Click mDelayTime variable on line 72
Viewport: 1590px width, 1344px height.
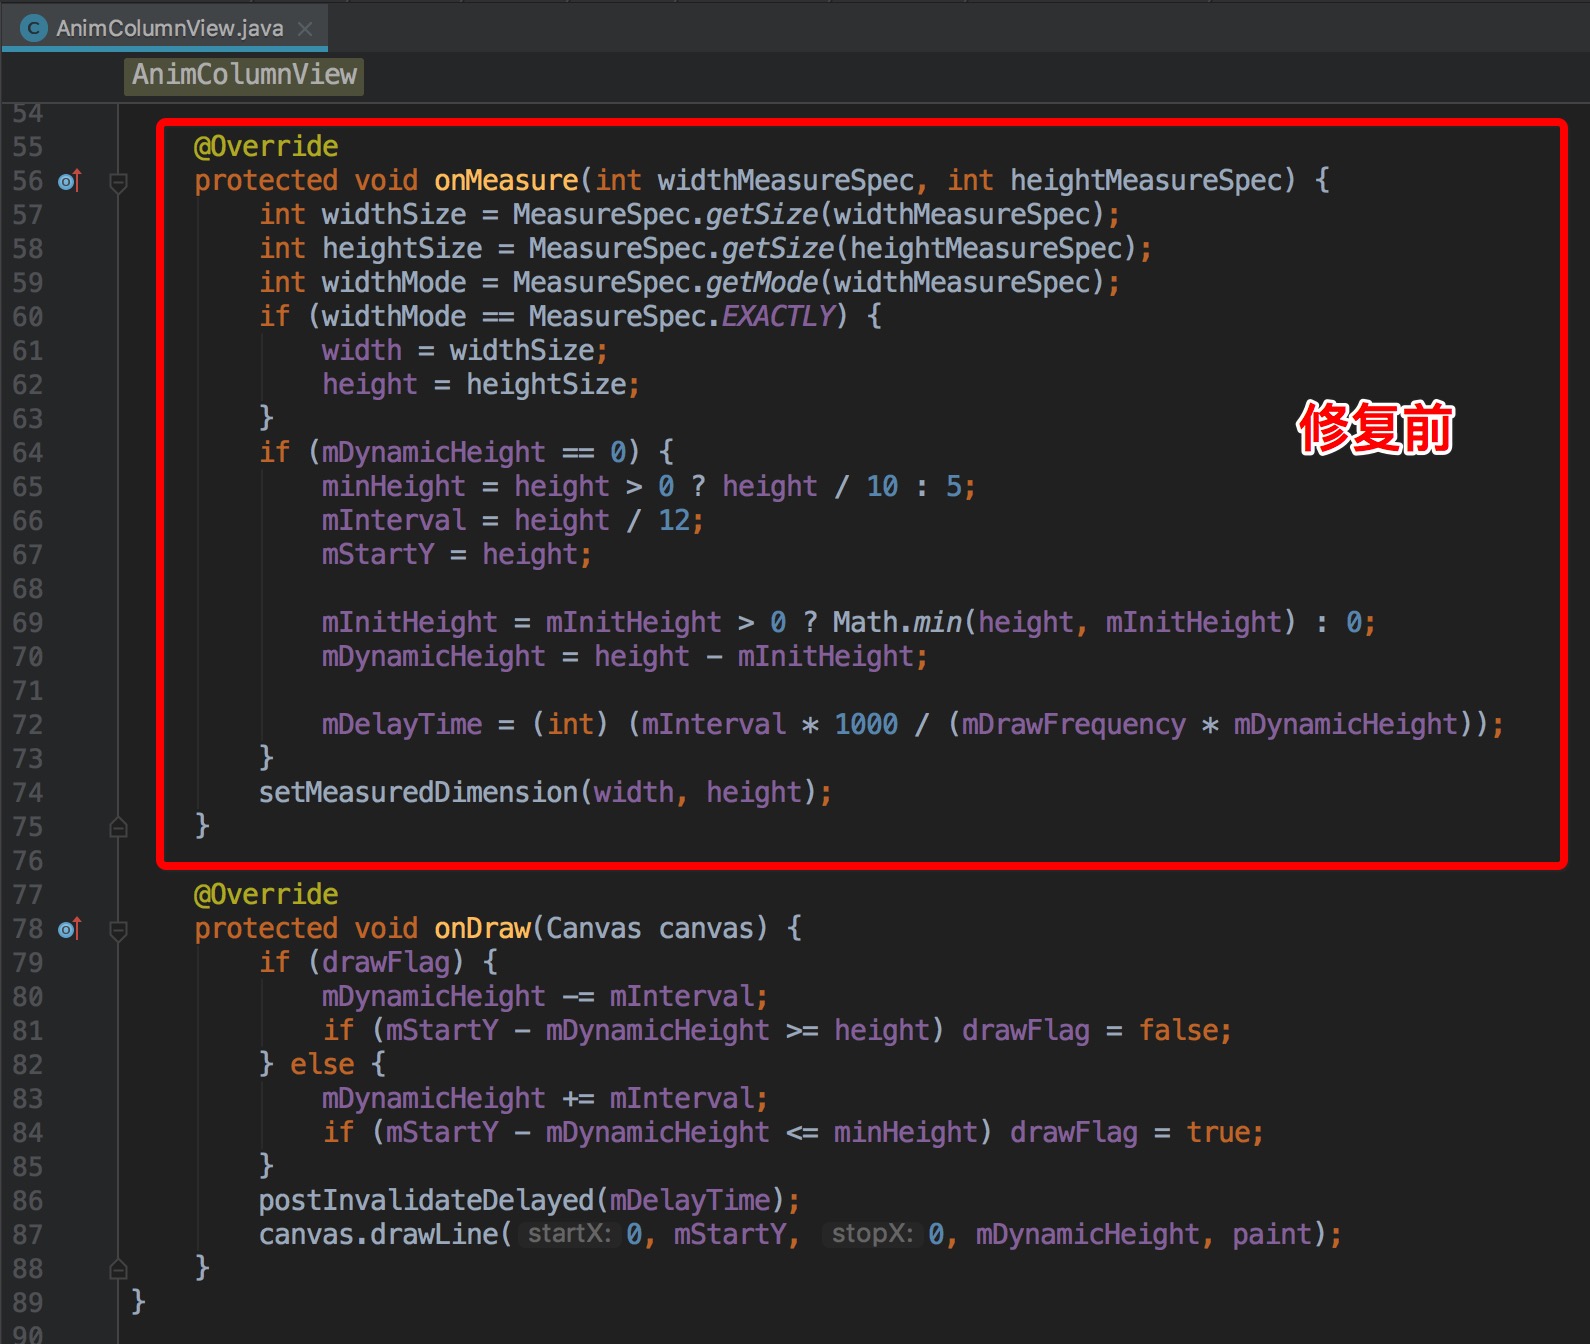coord(402,725)
